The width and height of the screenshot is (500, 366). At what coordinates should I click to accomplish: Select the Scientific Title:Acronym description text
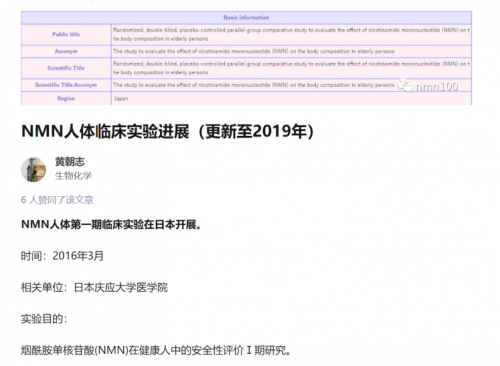254,85
